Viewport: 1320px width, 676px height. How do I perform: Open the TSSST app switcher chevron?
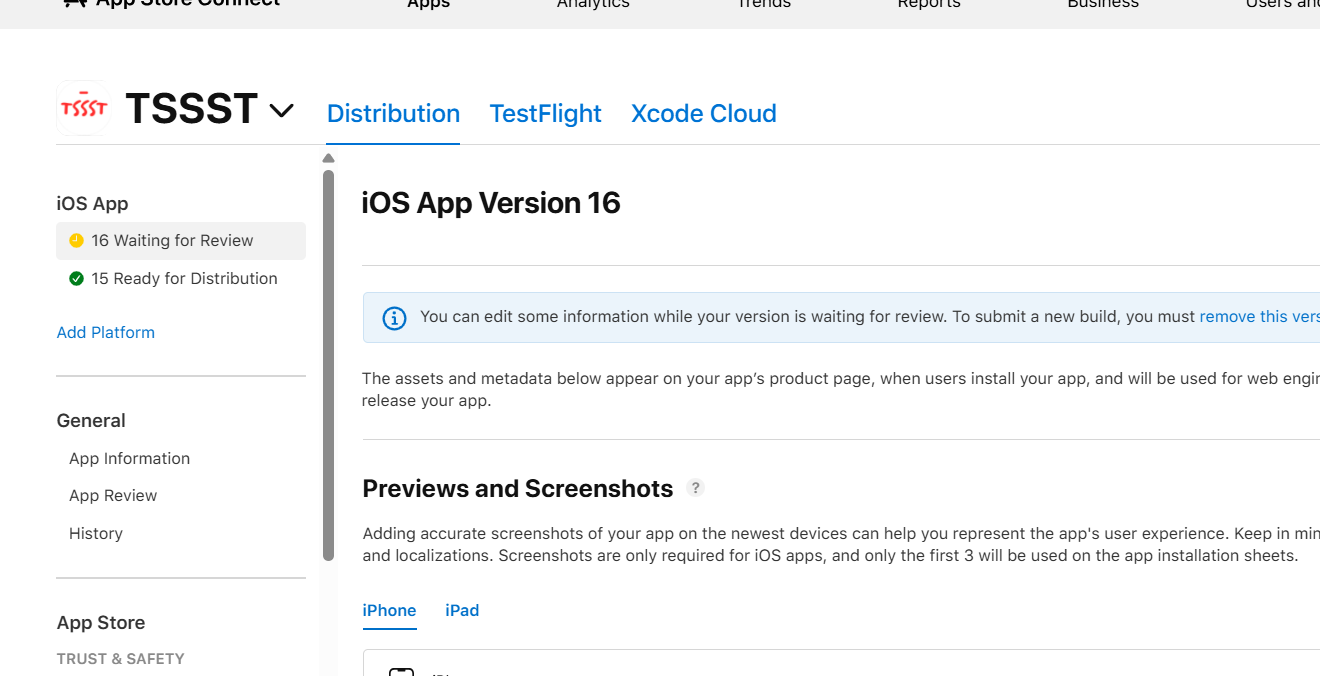tap(282, 110)
